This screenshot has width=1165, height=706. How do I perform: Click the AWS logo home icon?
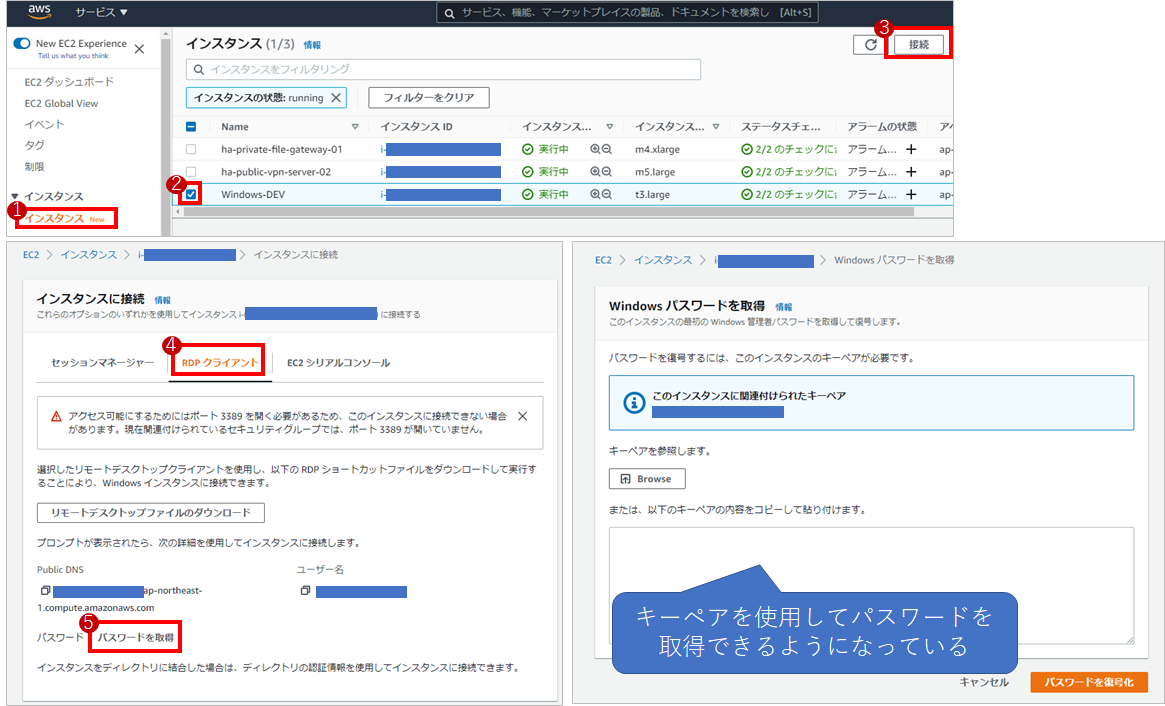coord(39,12)
